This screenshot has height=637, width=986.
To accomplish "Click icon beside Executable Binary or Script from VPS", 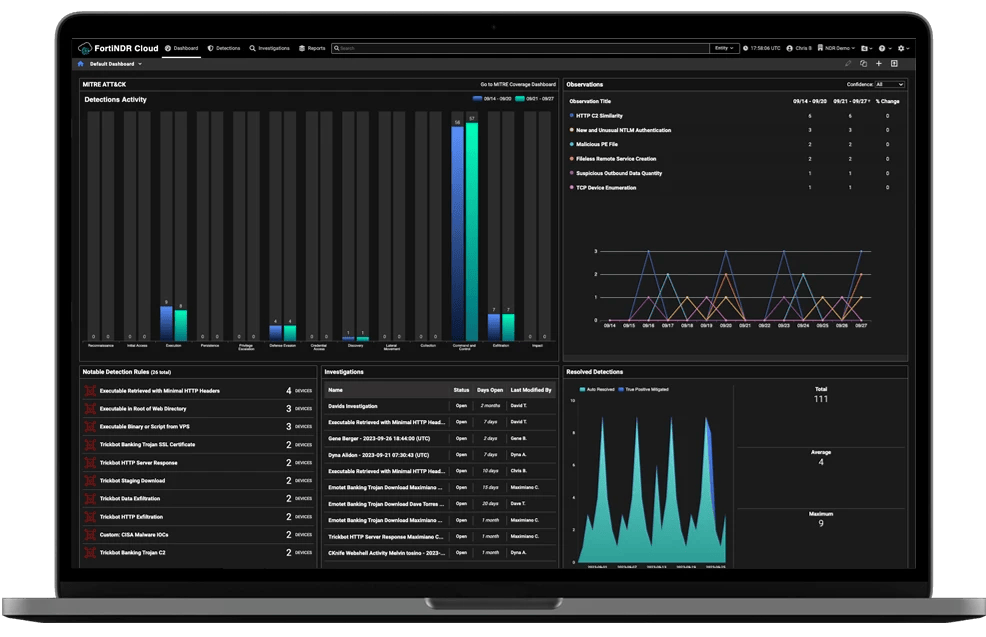I will [91, 427].
